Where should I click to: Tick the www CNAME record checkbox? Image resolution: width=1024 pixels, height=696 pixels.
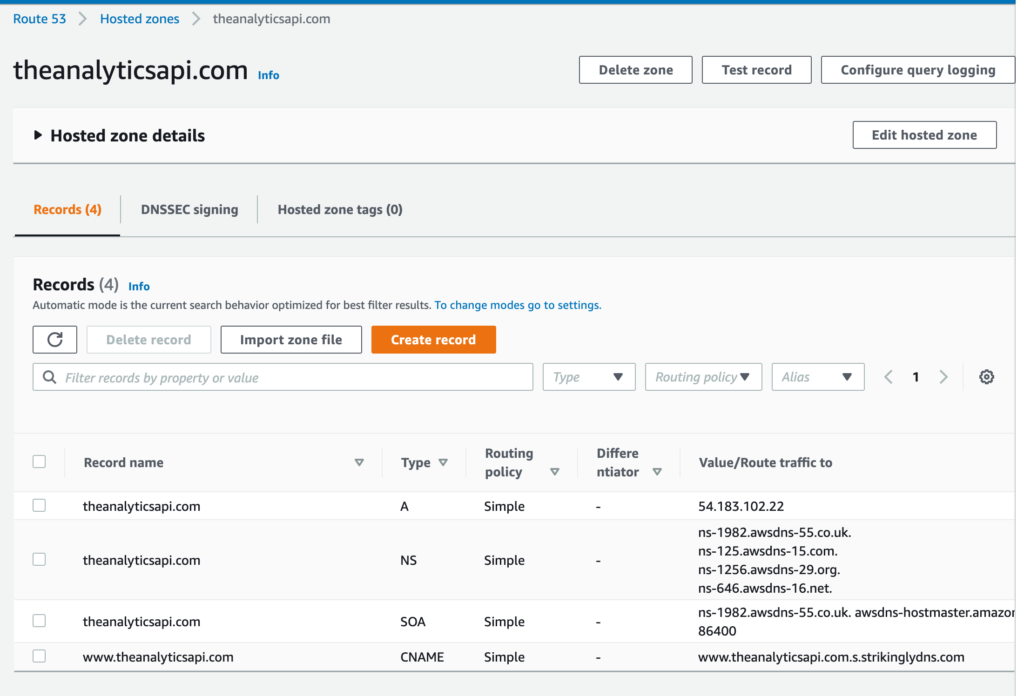(x=39, y=657)
